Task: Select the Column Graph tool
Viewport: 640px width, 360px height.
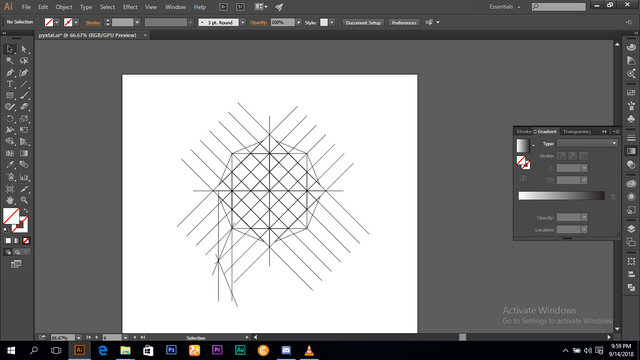Action: coord(24,177)
